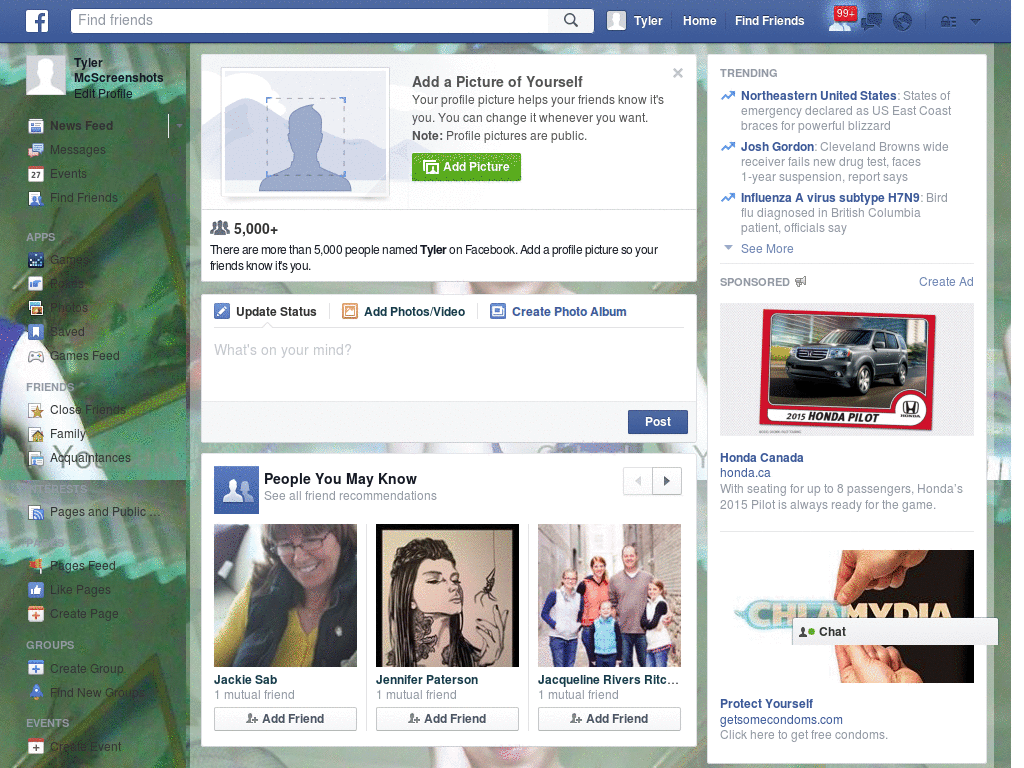
Task: Click the Create Group icon
Action: [x=36, y=669]
